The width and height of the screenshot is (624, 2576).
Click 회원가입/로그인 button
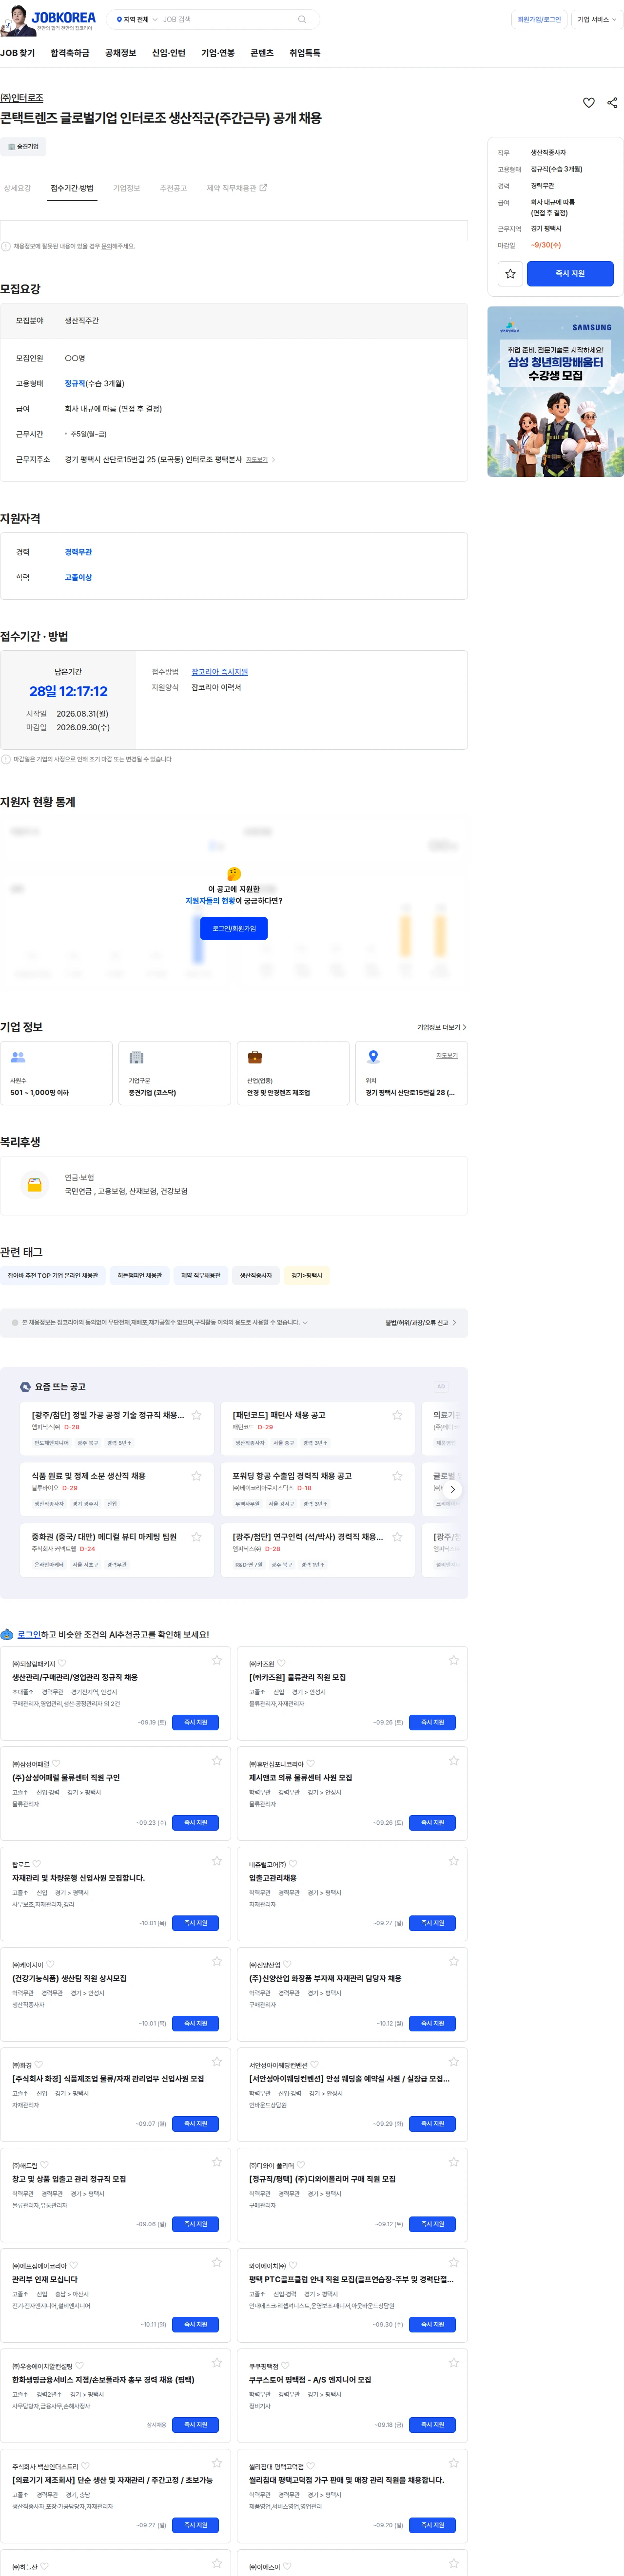pyautogui.click(x=539, y=19)
